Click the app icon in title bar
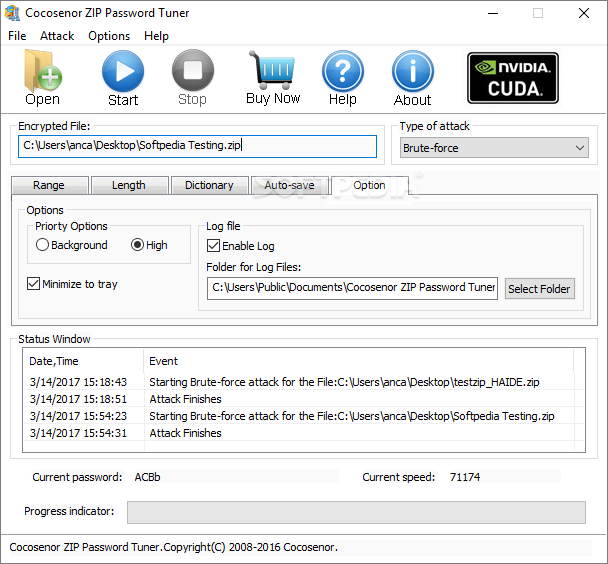 click(12, 13)
